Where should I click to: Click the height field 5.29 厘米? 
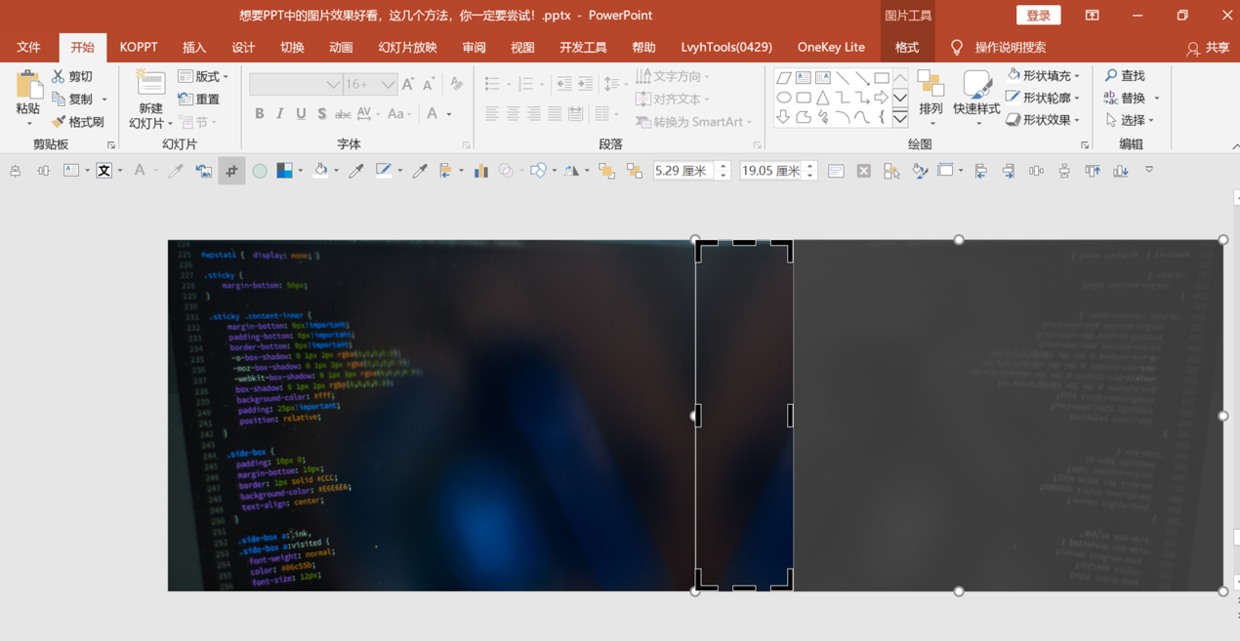pos(685,171)
